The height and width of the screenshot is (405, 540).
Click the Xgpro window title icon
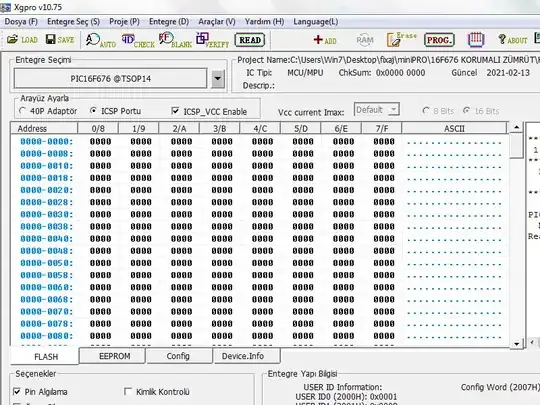pyautogui.click(x=5, y=7)
